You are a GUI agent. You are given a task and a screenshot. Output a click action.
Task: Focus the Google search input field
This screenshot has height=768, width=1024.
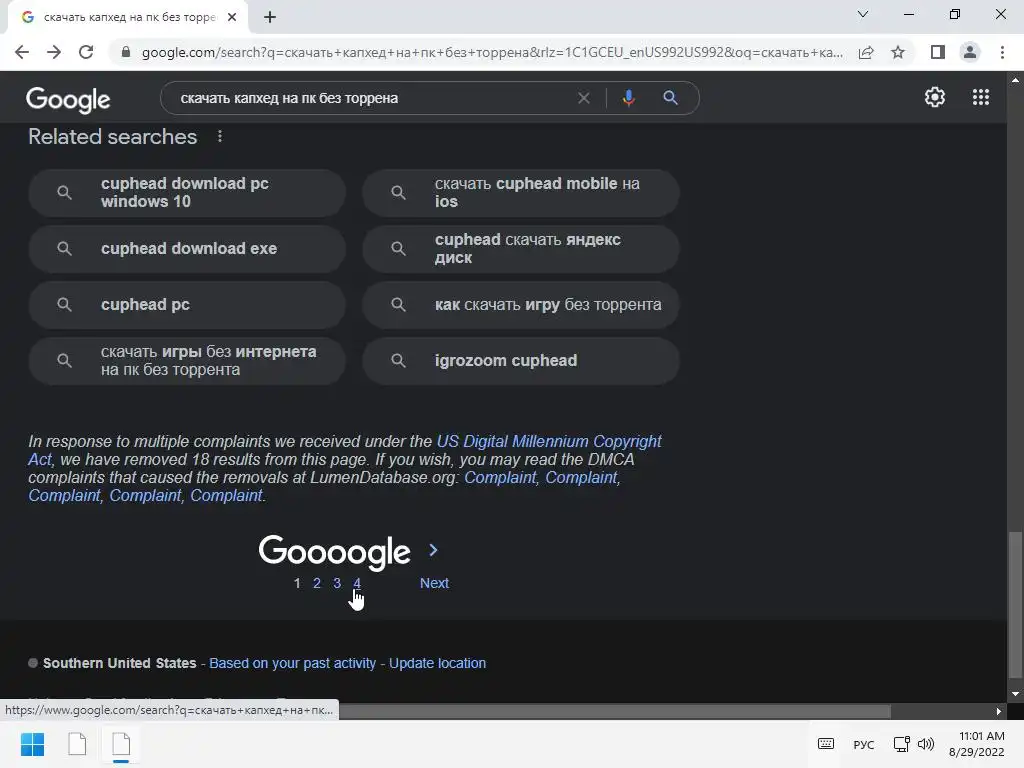[x=372, y=98]
